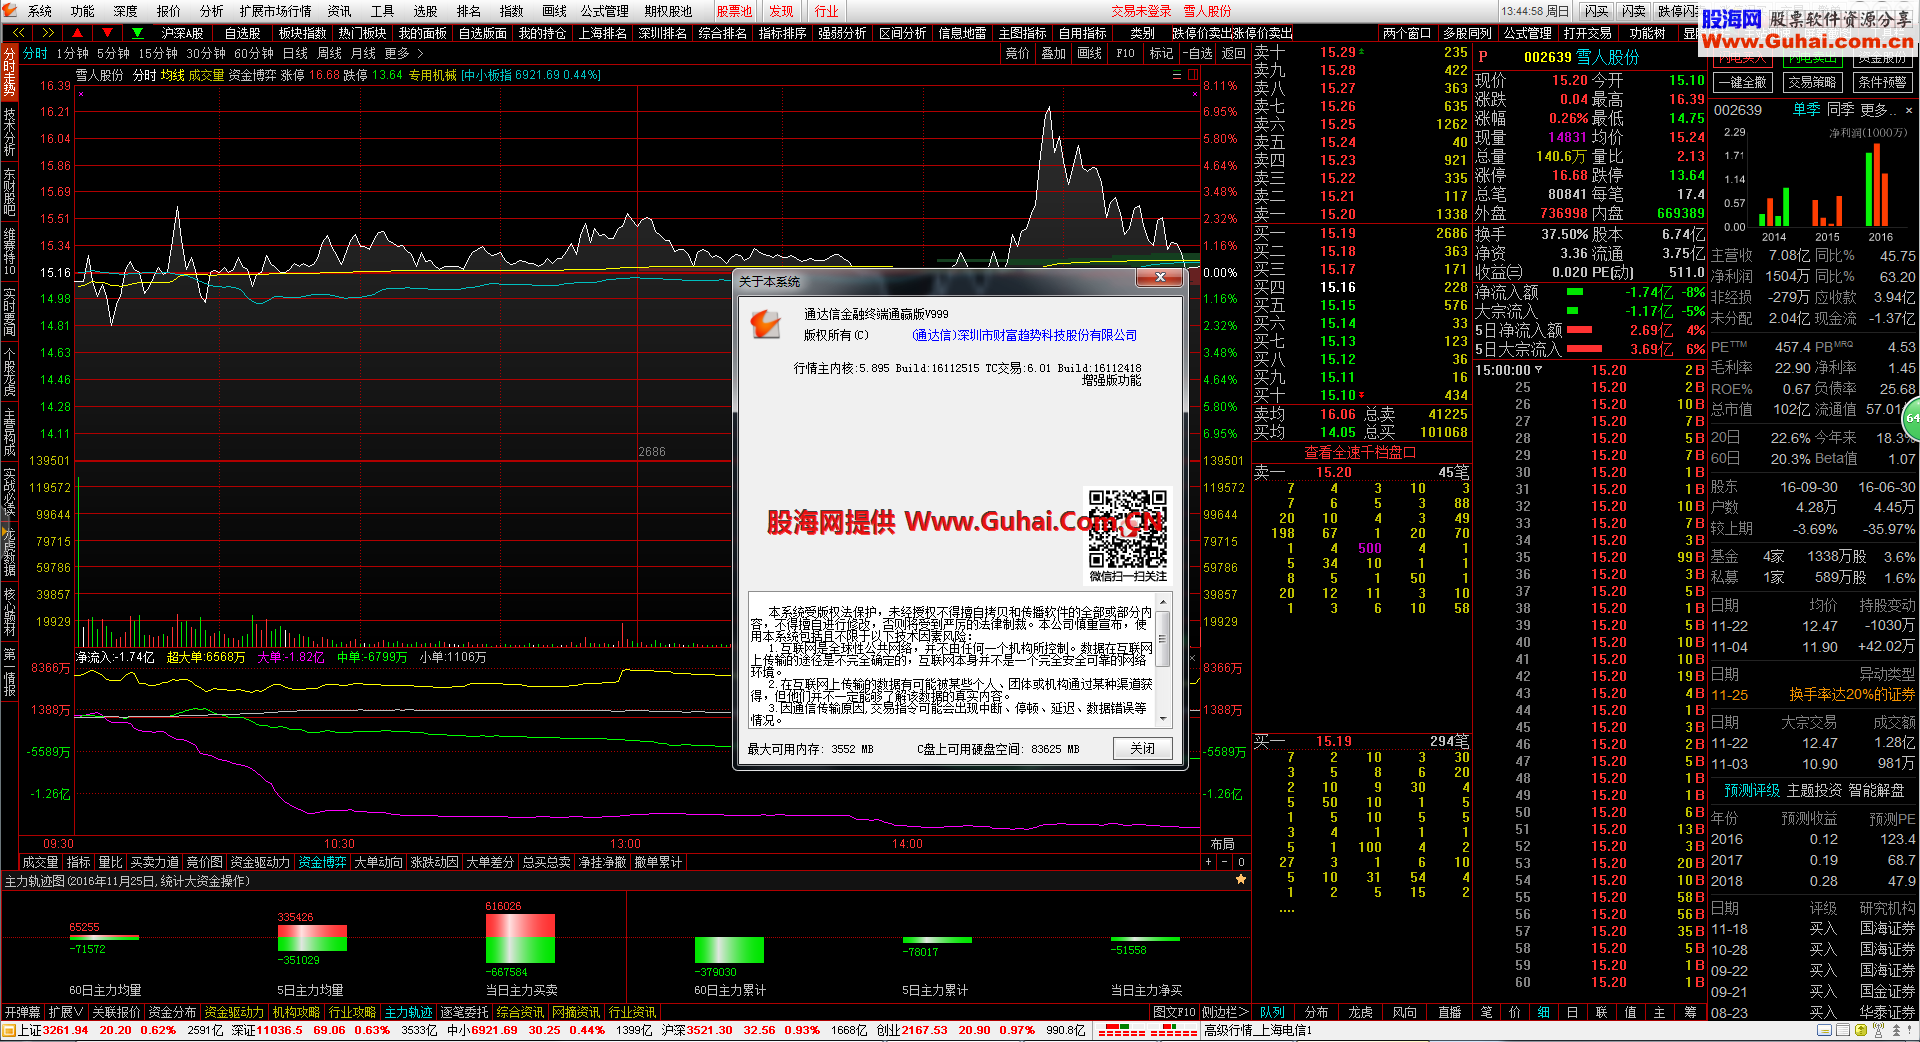Click the QR code in About dialog
This screenshot has width=1920, height=1042.
(x=1127, y=529)
